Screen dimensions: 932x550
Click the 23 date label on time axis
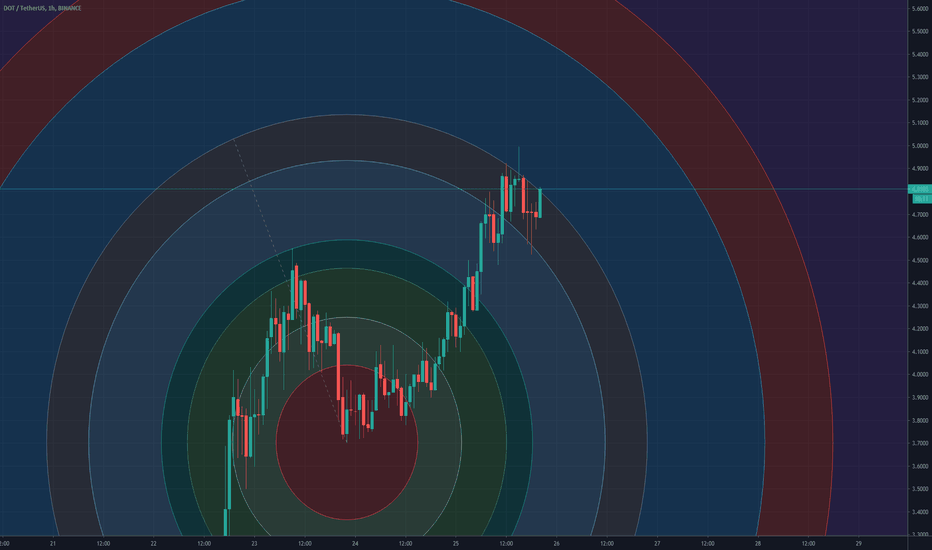(x=254, y=543)
